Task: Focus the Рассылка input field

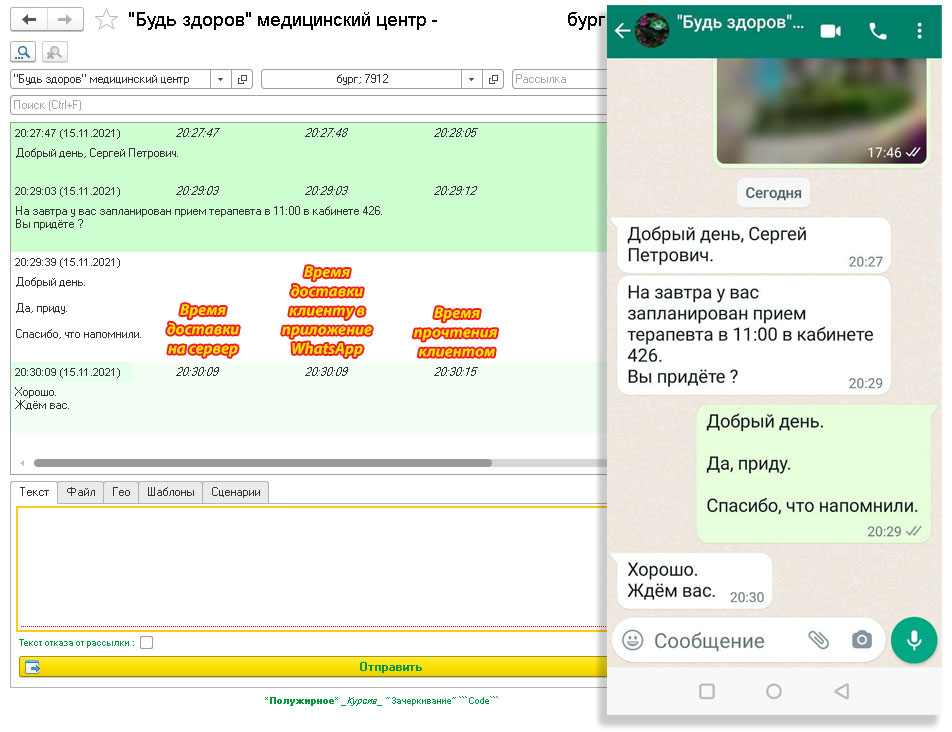Action: click(x=559, y=79)
